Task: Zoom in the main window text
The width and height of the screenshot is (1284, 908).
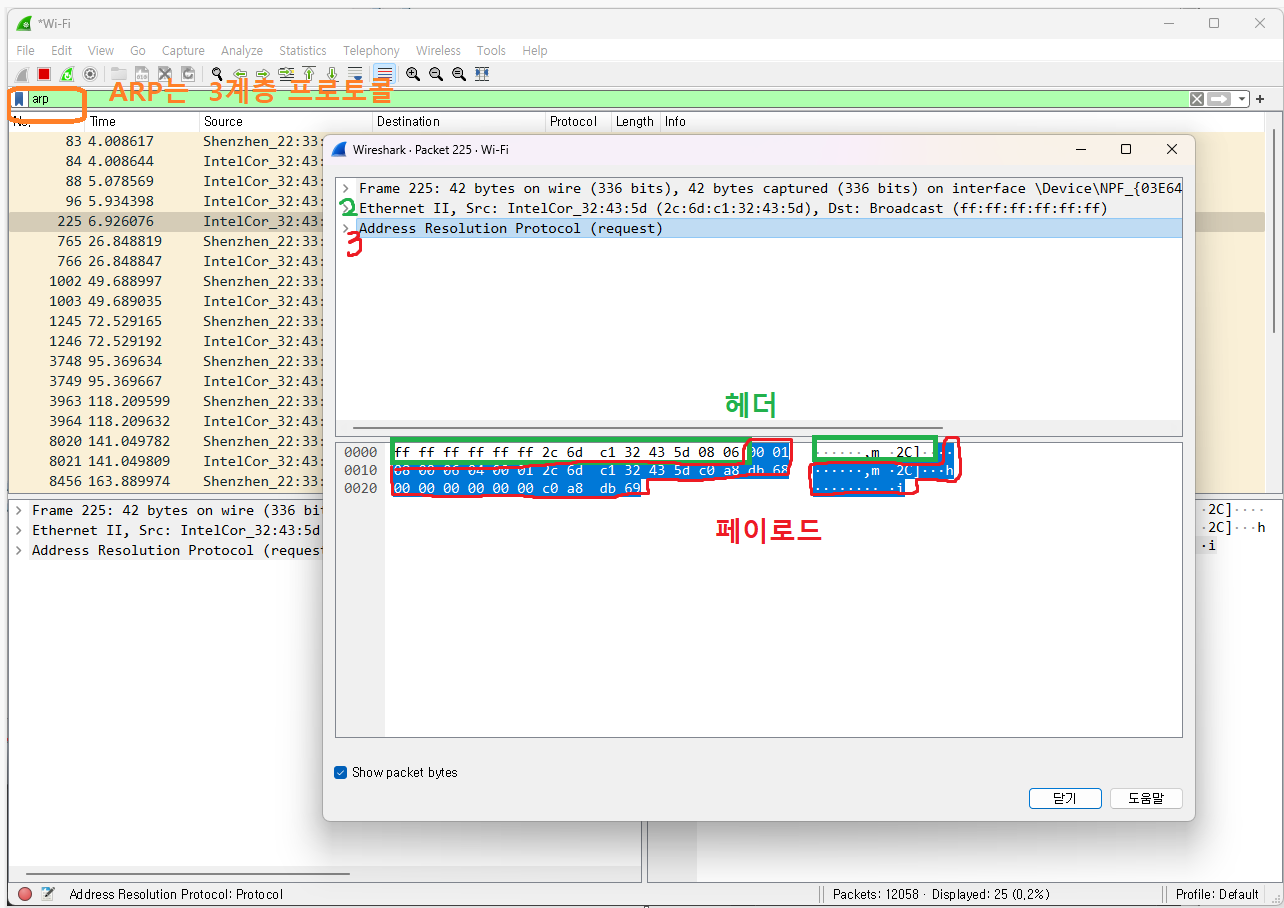Action: [x=413, y=74]
